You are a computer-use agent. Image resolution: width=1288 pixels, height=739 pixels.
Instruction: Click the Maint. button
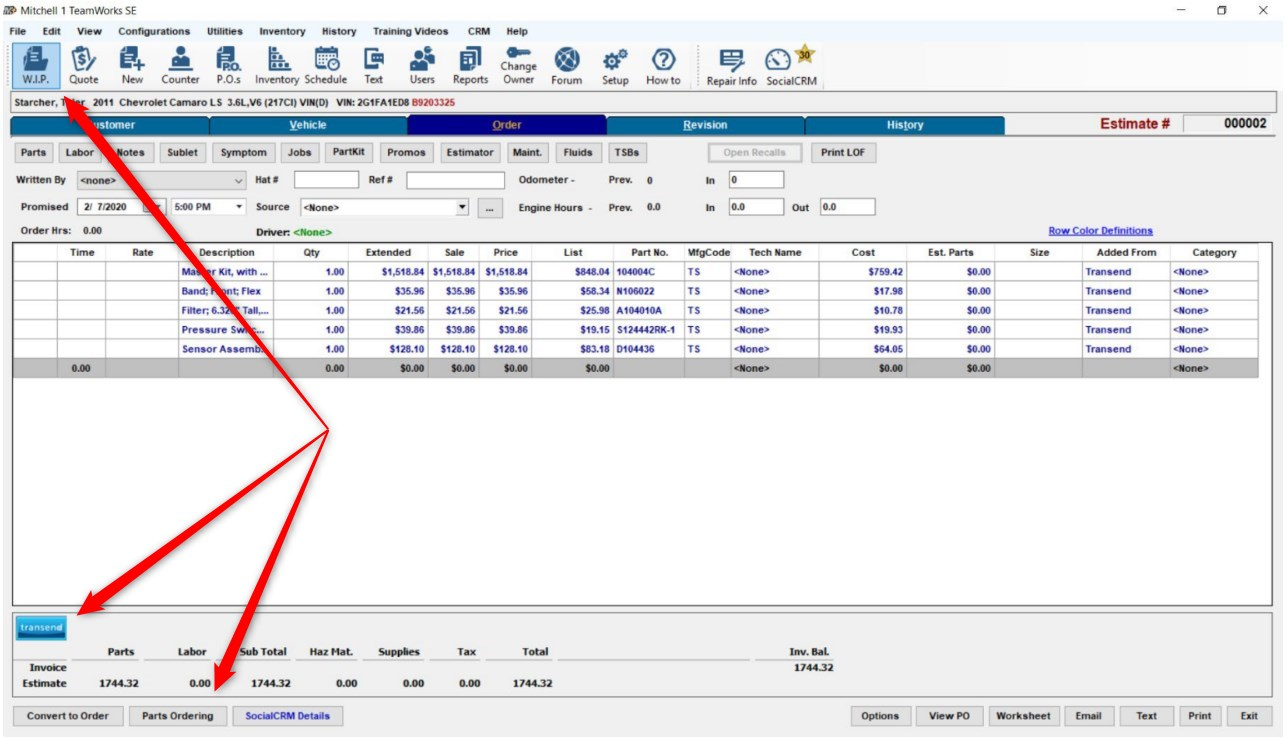click(527, 153)
